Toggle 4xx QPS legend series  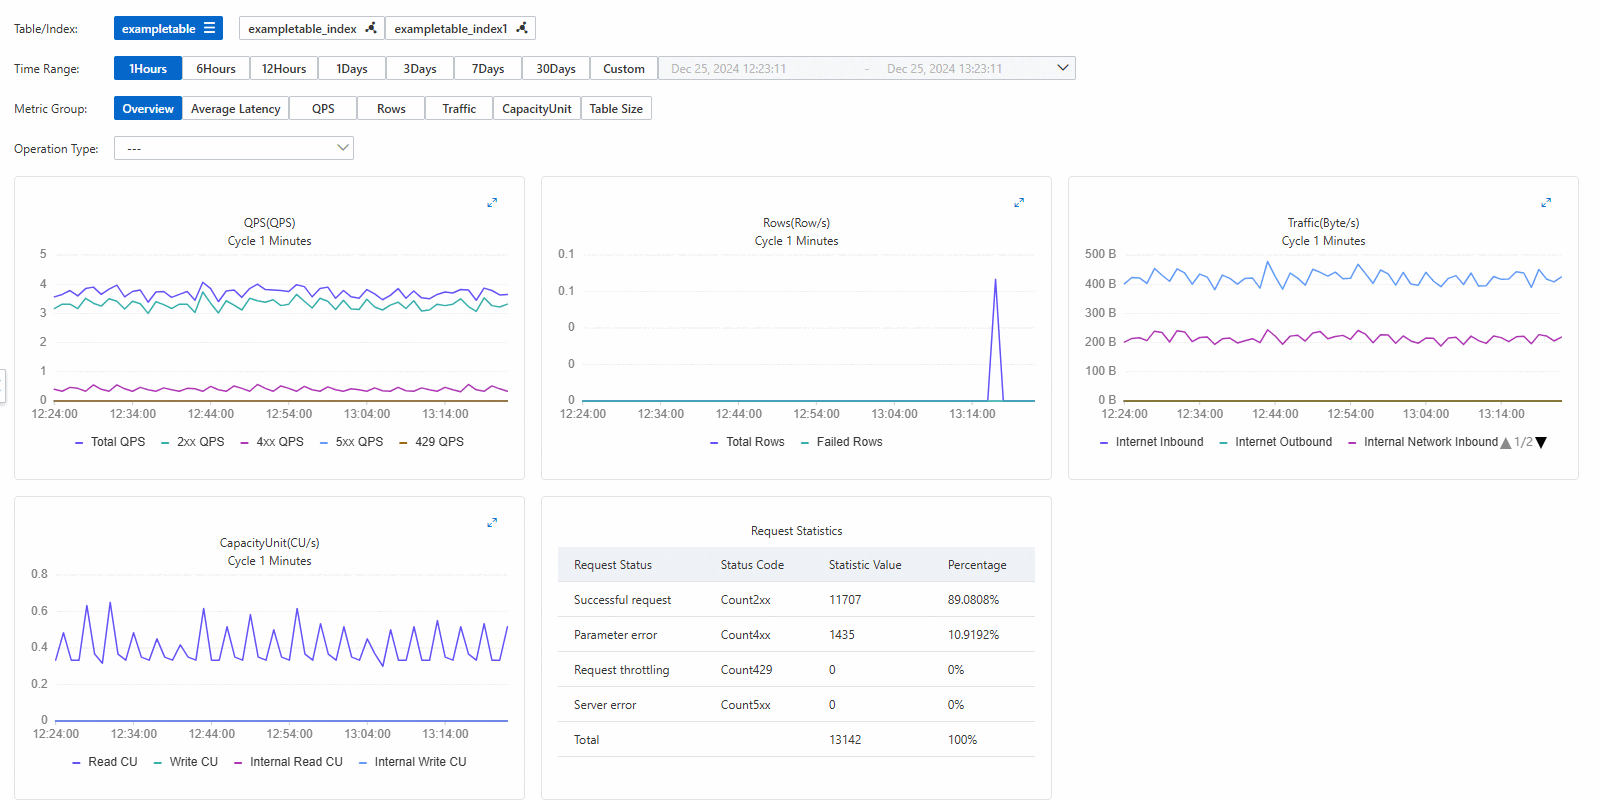tap(272, 442)
